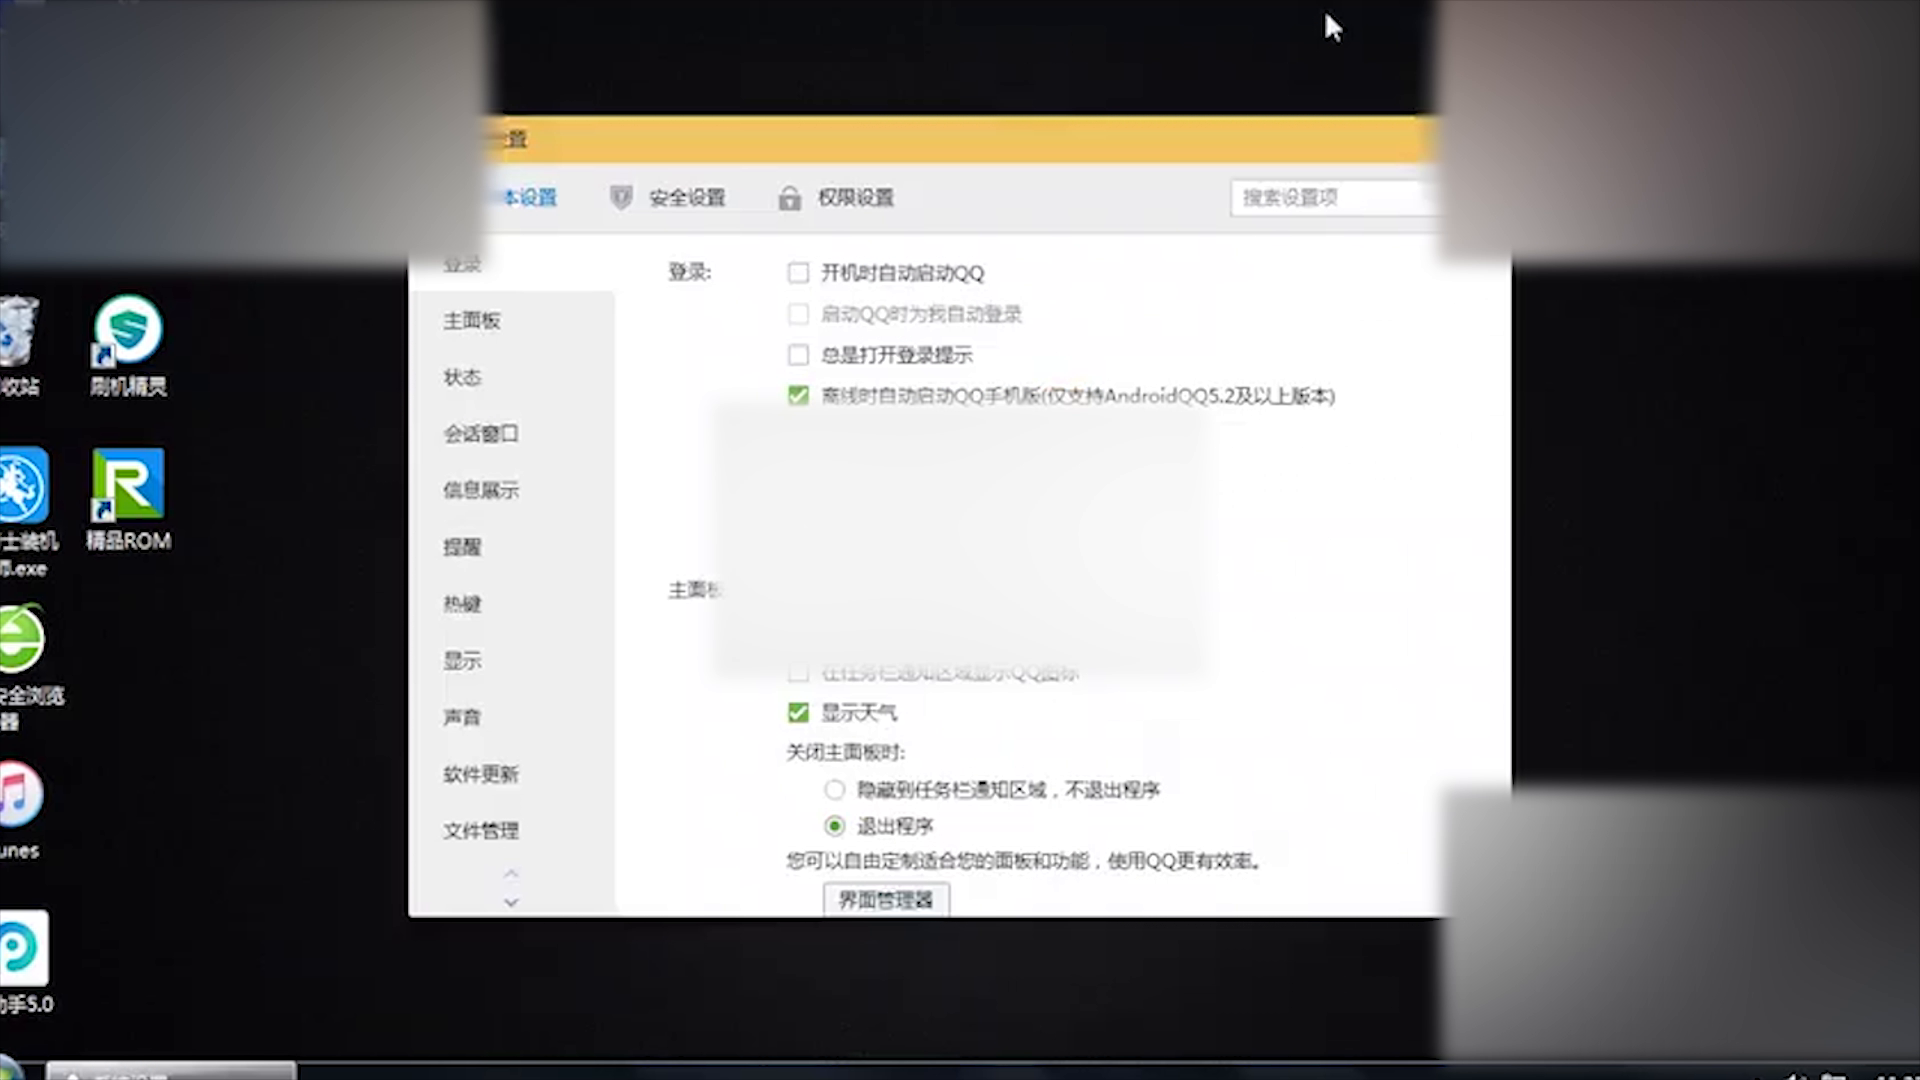
Task: Open 显示 settings in sidebar
Action: click(x=462, y=661)
